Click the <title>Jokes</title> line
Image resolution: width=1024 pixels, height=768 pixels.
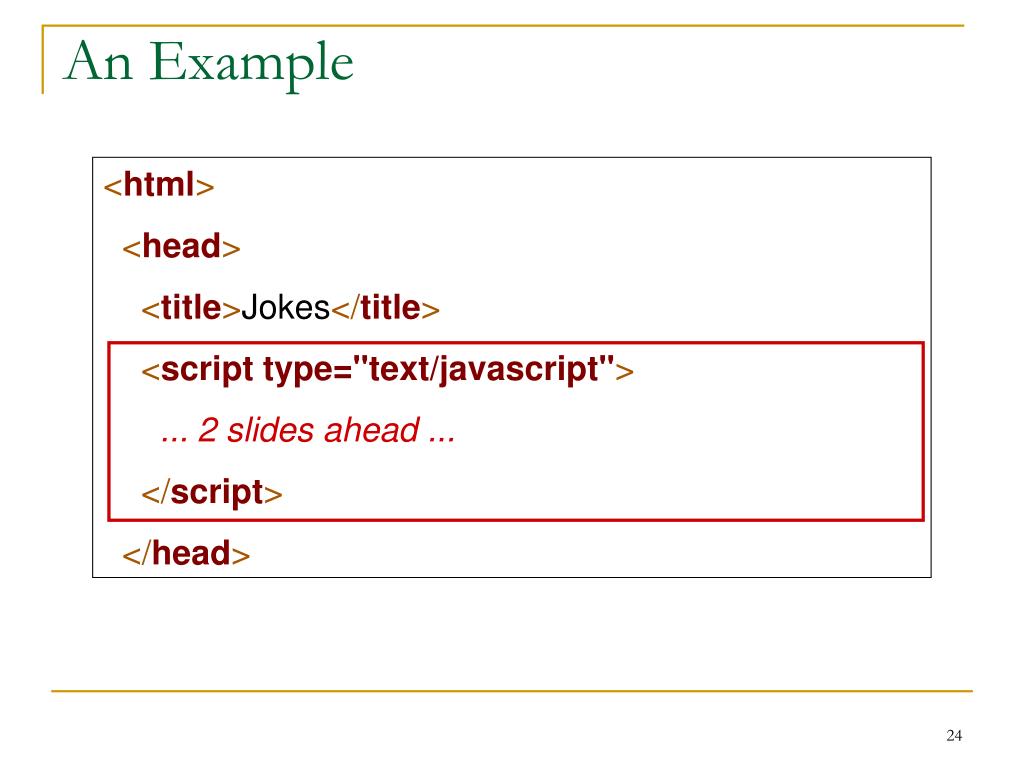click(x=291, y=308)
